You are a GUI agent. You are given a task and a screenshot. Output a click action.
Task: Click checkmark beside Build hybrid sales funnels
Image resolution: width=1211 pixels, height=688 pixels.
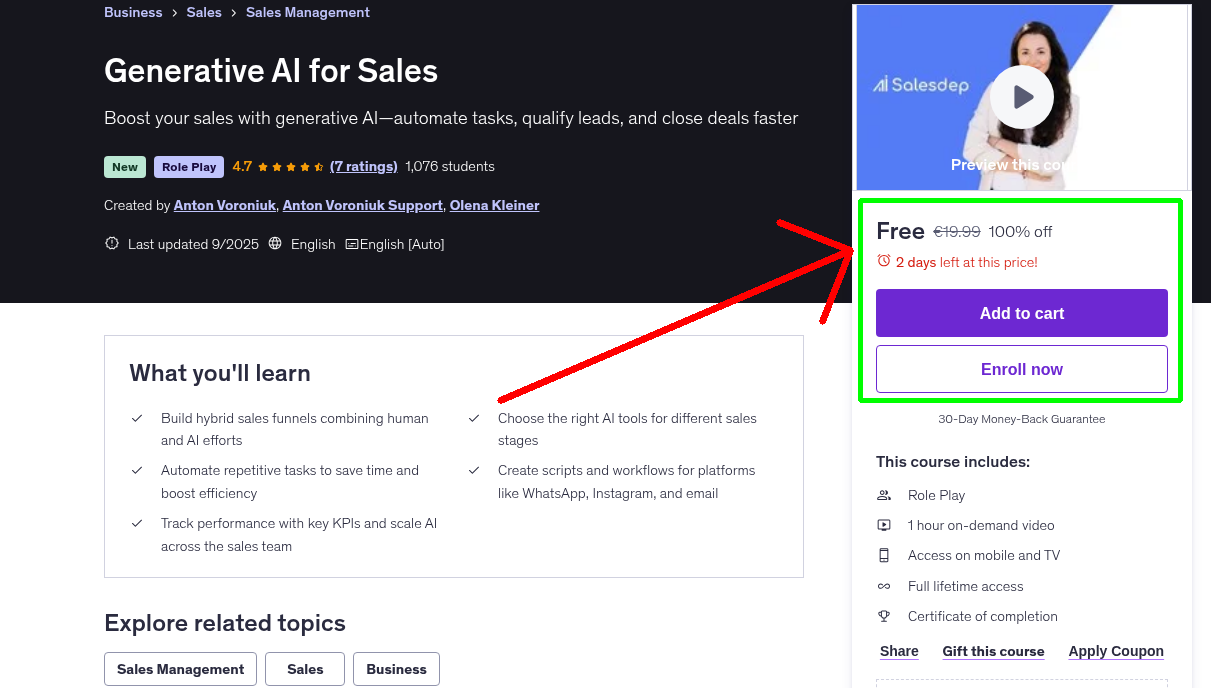click(x=137, y=418)
